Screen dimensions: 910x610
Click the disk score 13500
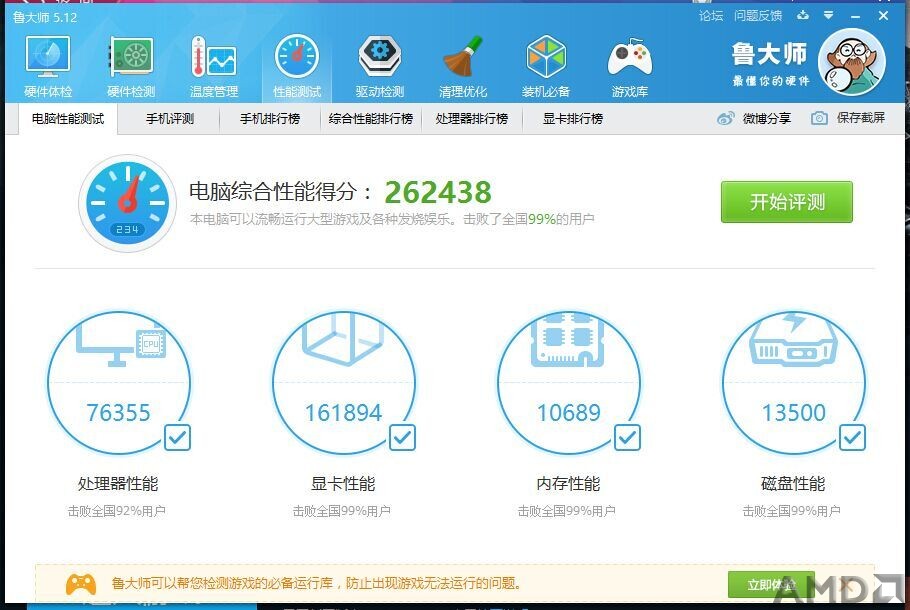[793, 413]
